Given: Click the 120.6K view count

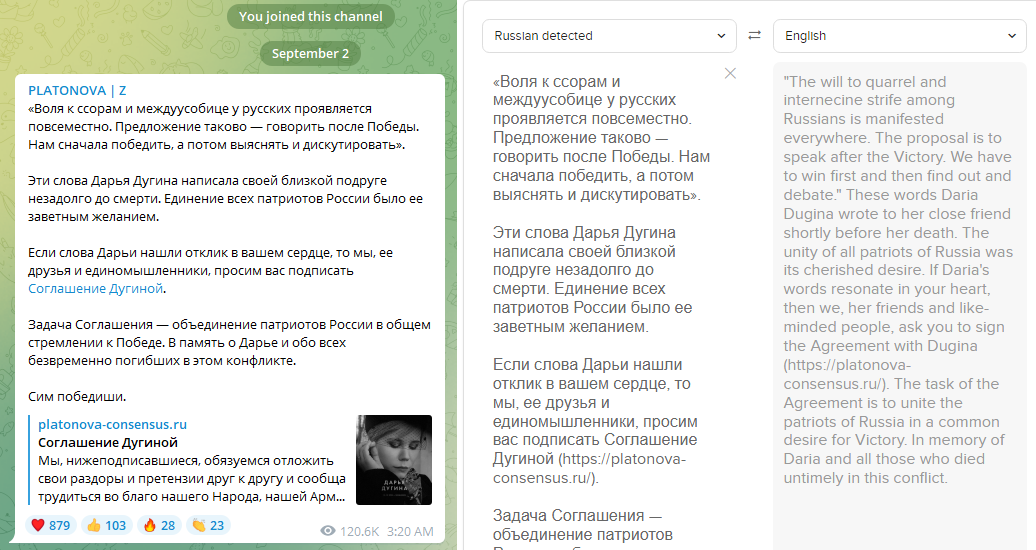Looking at the screenshot, I should (359, 531).
